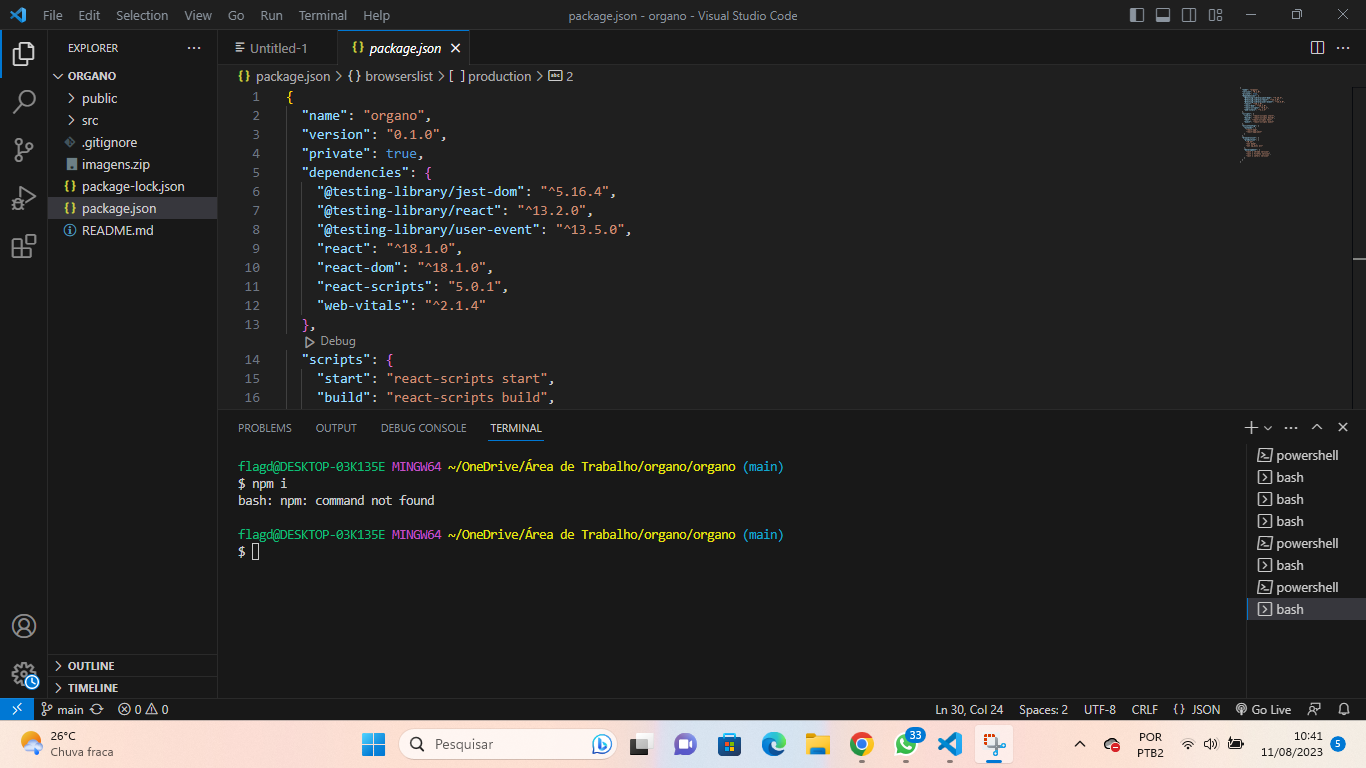Switch to the PROBLEMS panel tab

(265, 428)
